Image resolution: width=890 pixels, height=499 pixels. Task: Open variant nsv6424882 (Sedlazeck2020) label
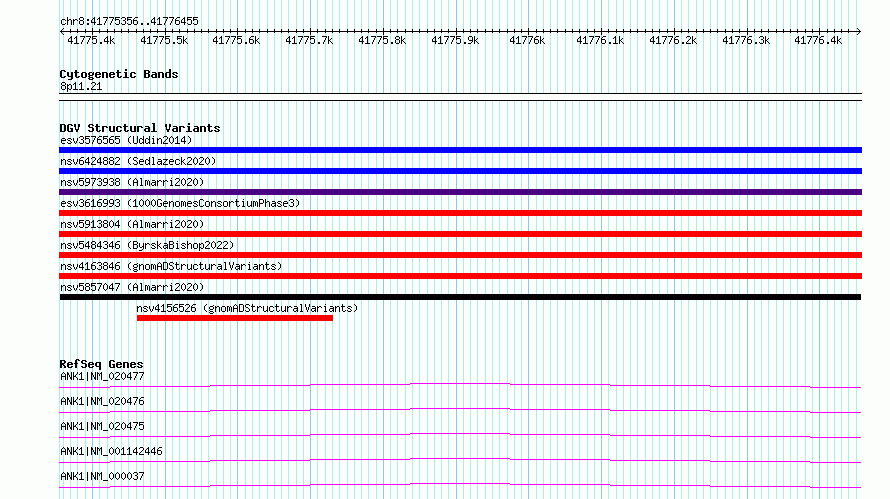(138, 161)
